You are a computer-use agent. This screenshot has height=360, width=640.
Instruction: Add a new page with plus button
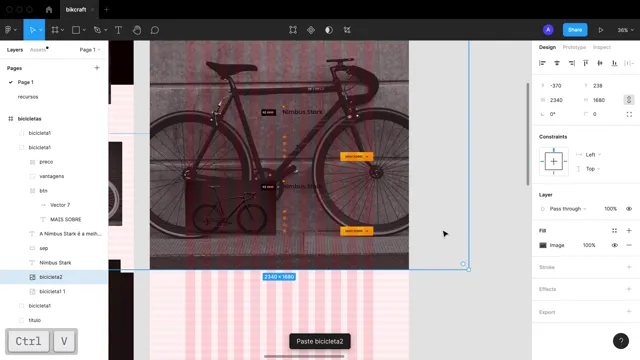pyautogui.click(x=97, y=68)
